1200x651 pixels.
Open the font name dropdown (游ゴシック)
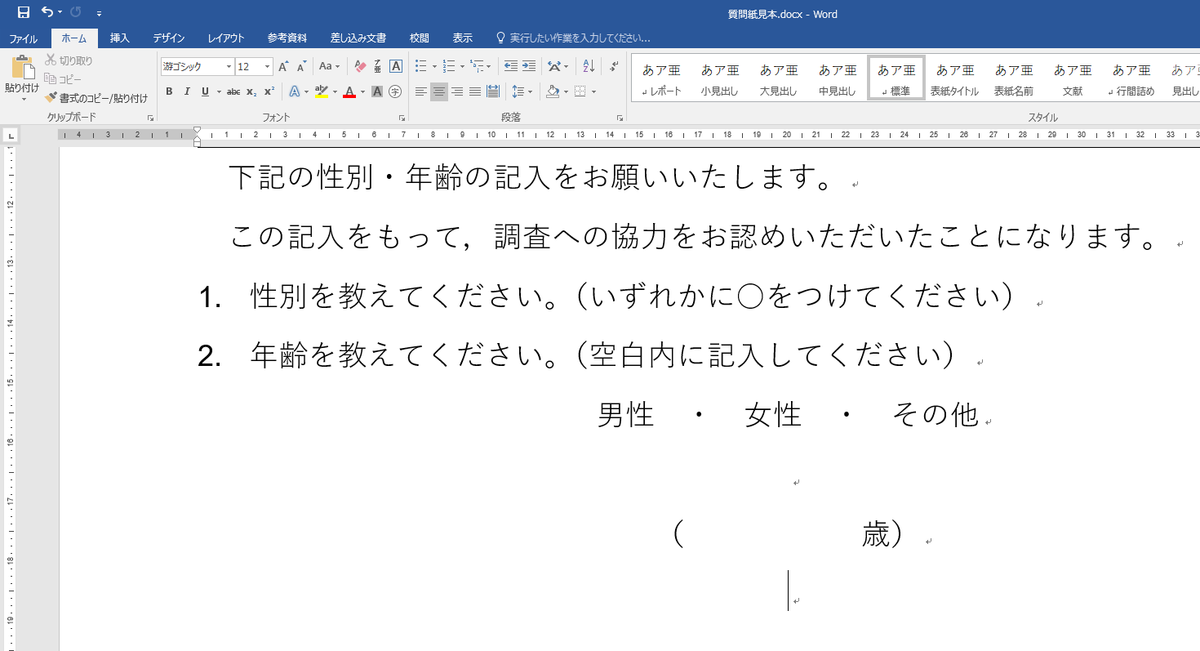[229, 66]
